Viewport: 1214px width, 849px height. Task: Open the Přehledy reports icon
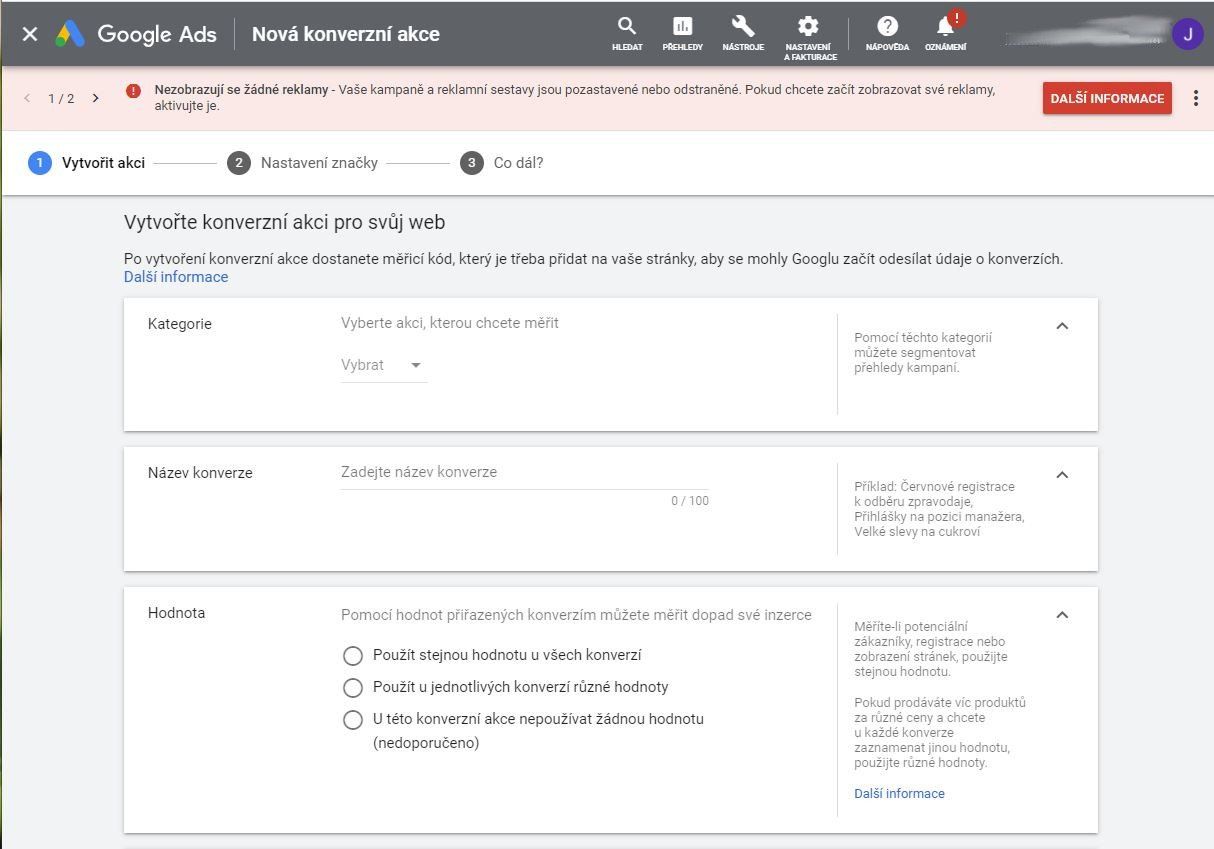[x=682, y=33]
